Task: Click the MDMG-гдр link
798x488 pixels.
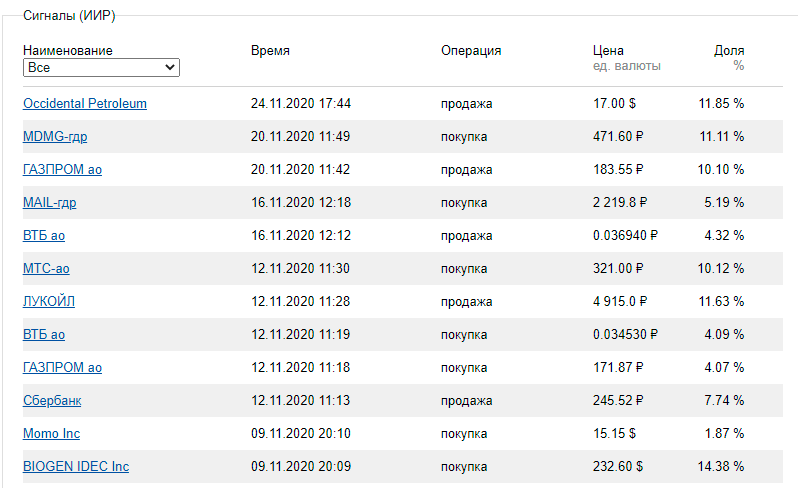Action: click(55, 137)
